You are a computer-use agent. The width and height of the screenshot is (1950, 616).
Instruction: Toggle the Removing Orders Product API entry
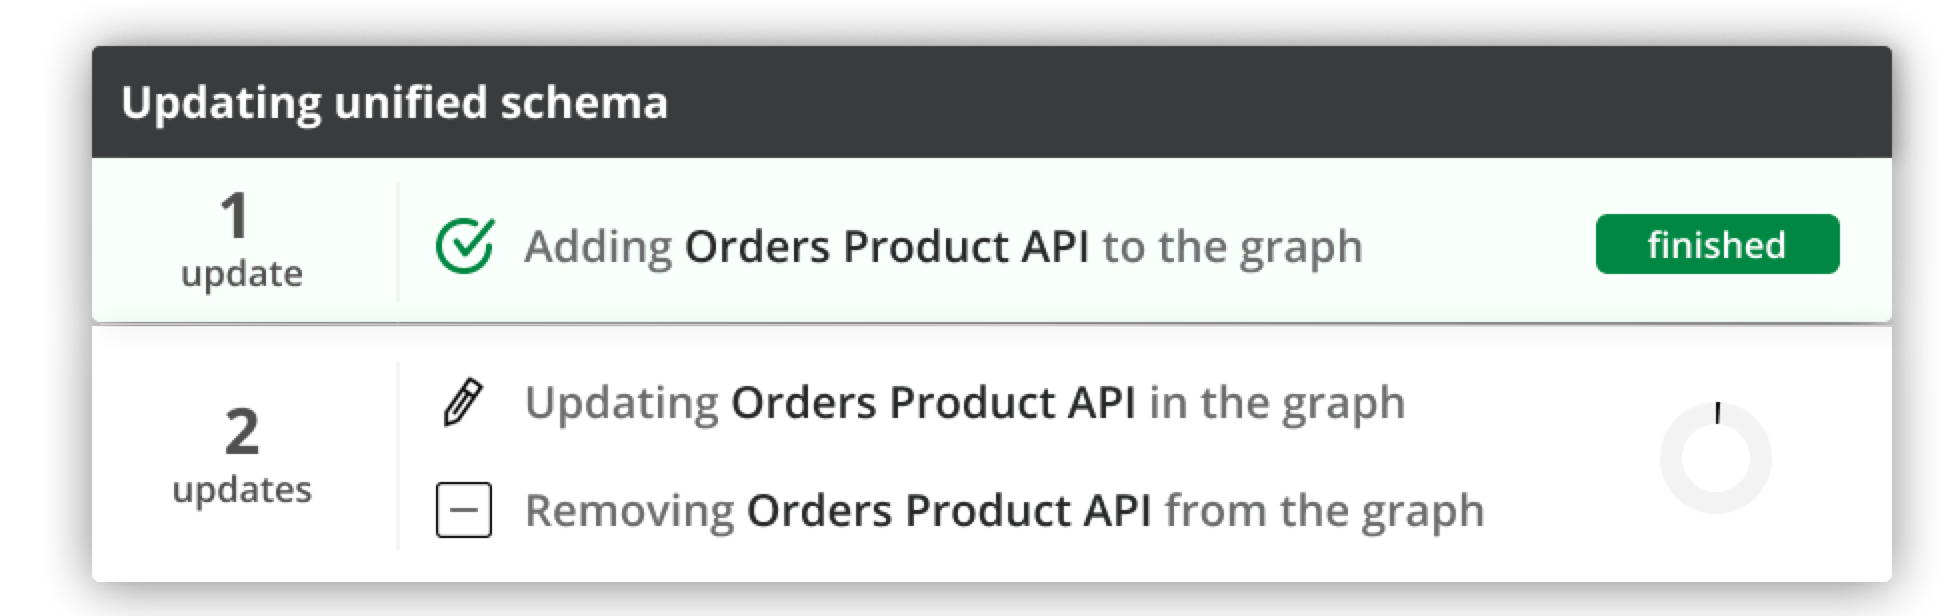point(1005,510)
